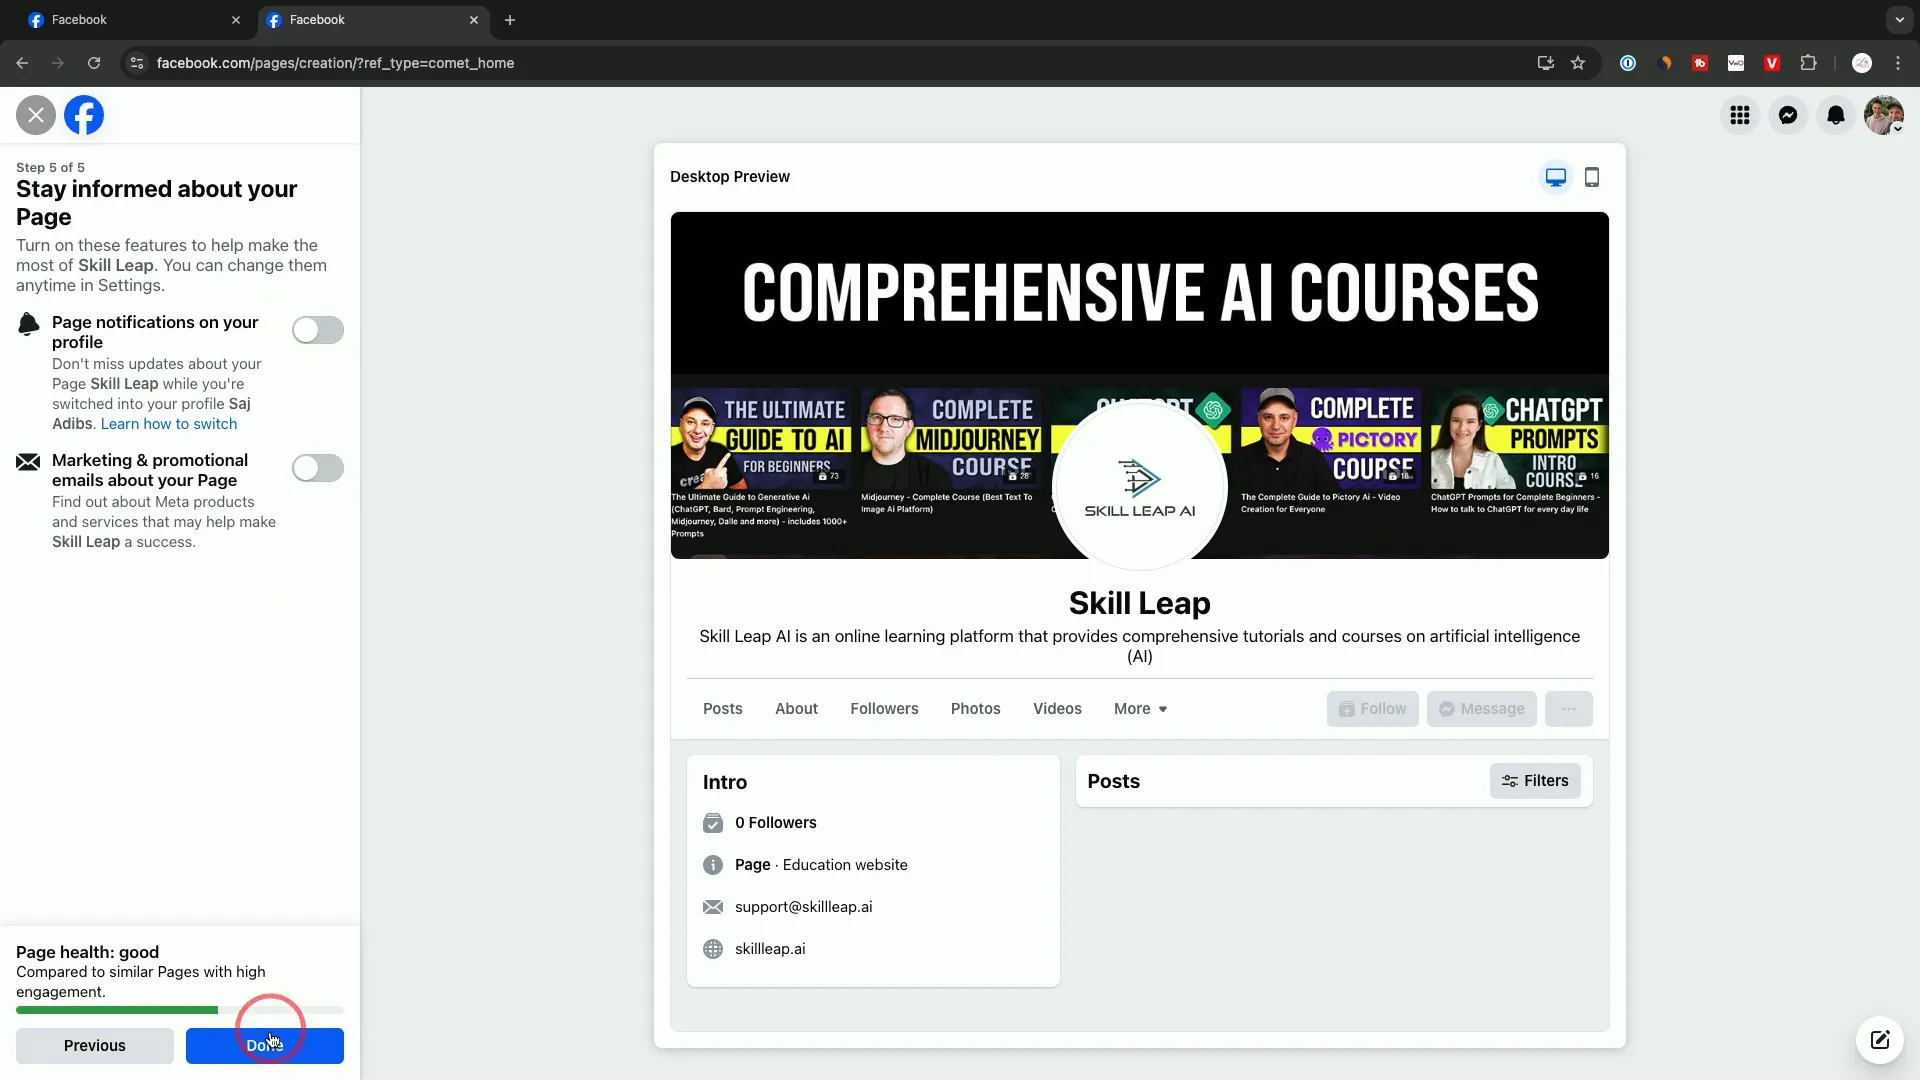
Task: Click the Chrome profile avatar icon
Action: tap(1862, 63)
